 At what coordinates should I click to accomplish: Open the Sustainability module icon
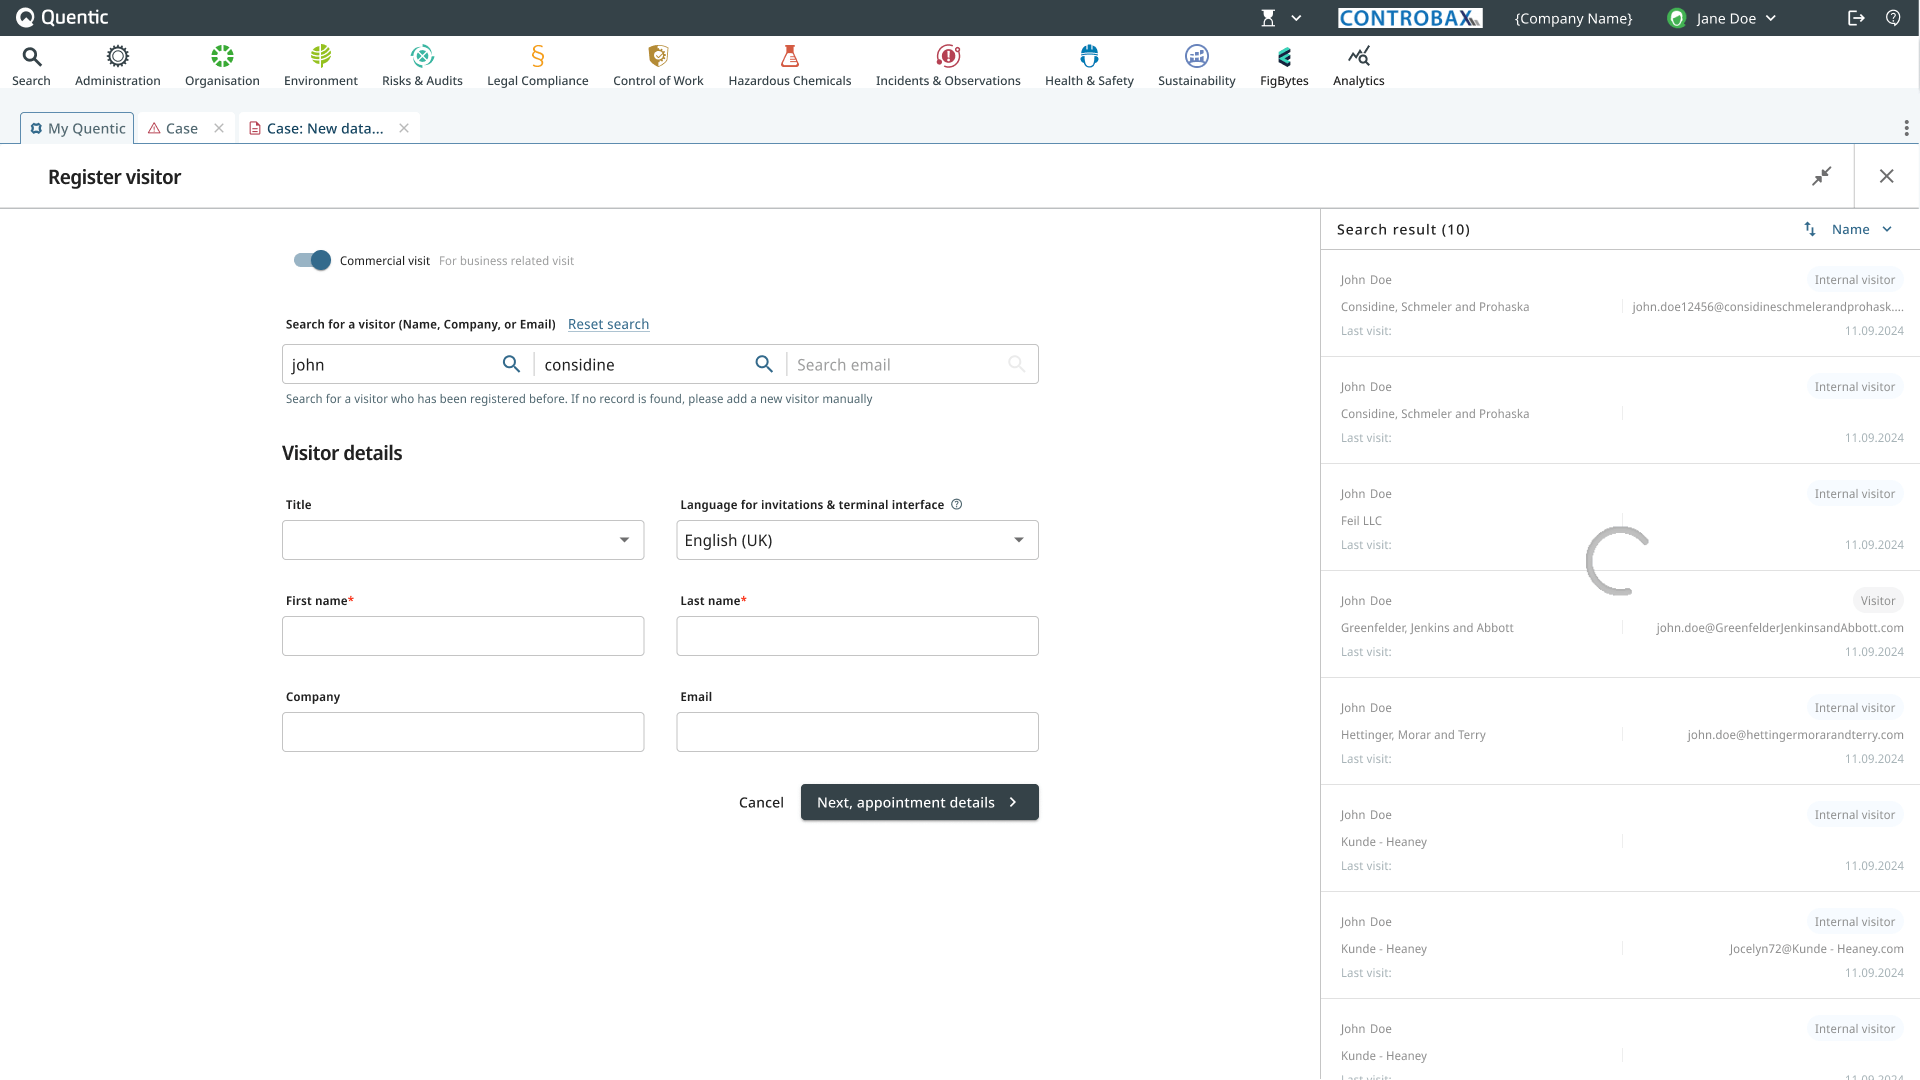pos(1196,56)
